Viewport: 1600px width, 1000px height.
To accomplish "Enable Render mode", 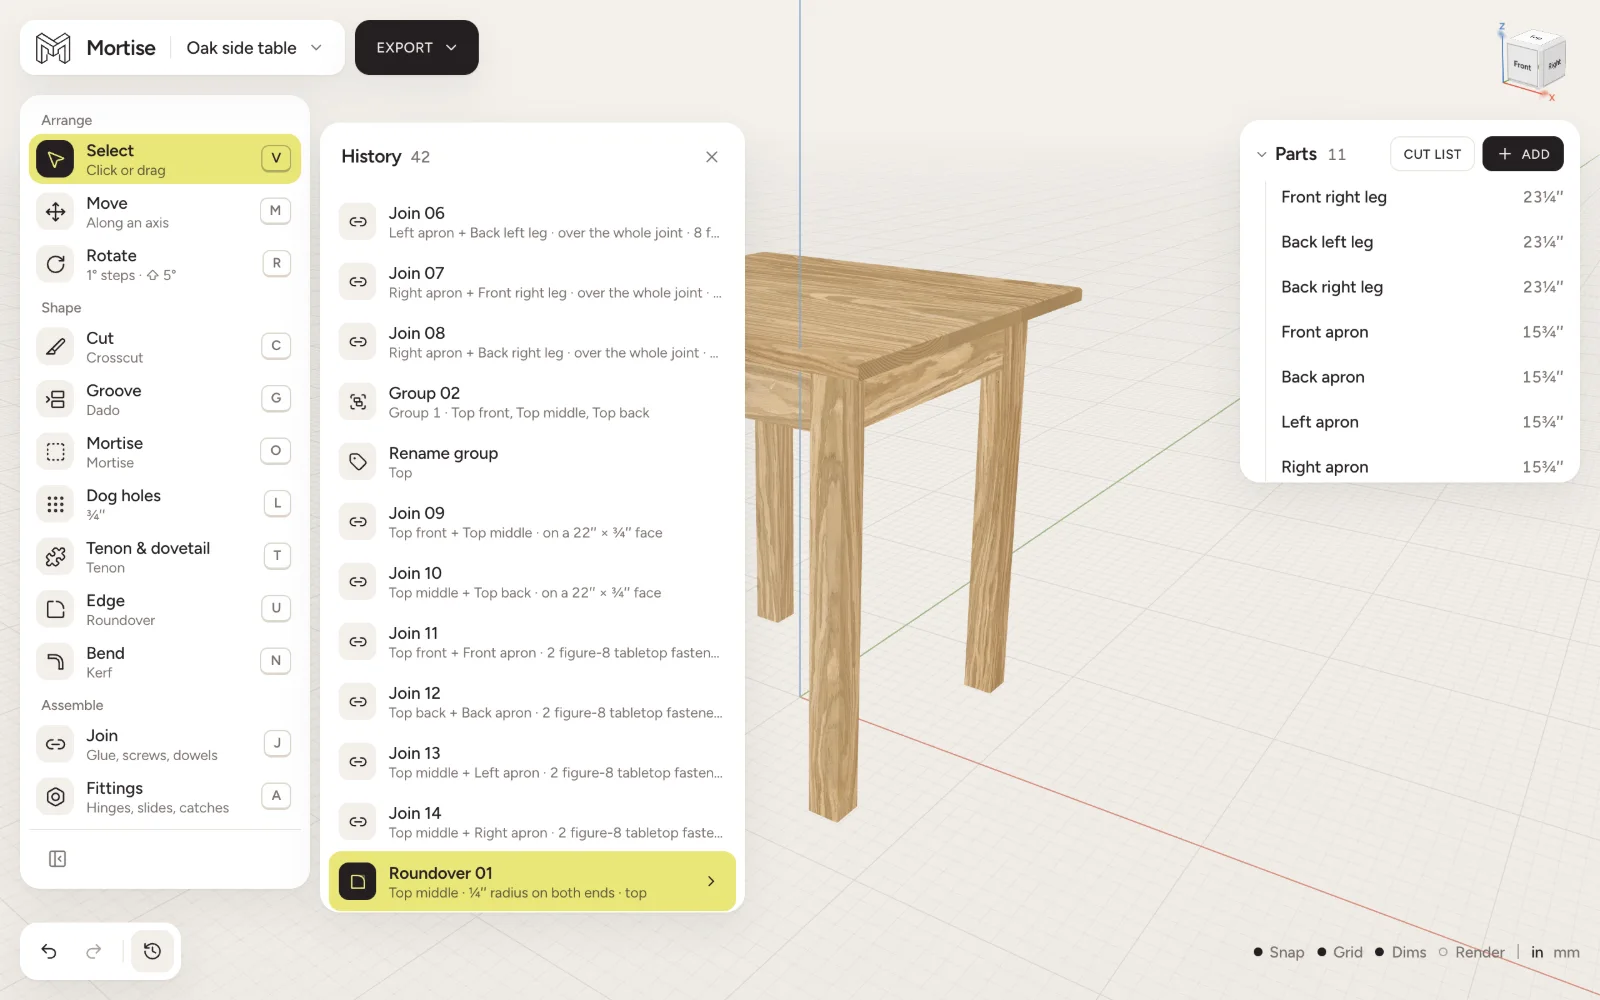I will click(1472, 952).
